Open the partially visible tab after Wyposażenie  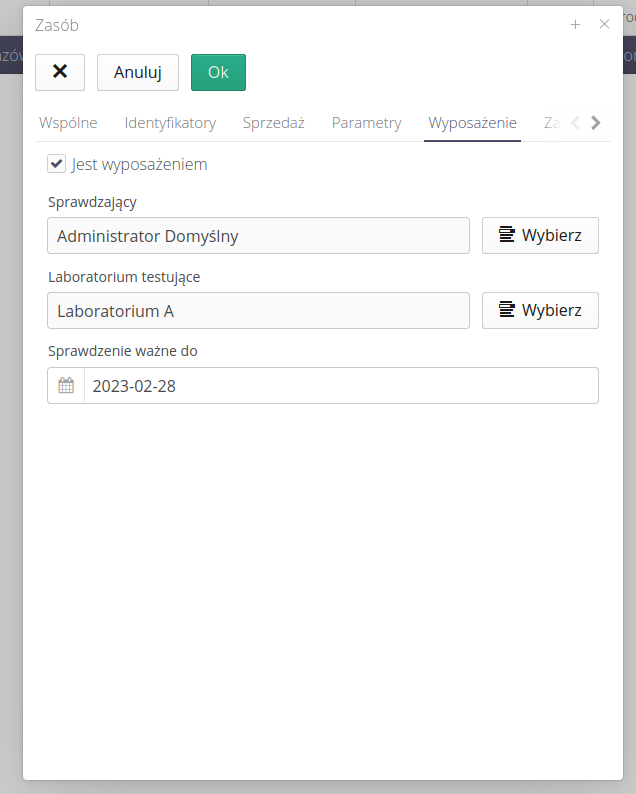coord(550,123)
